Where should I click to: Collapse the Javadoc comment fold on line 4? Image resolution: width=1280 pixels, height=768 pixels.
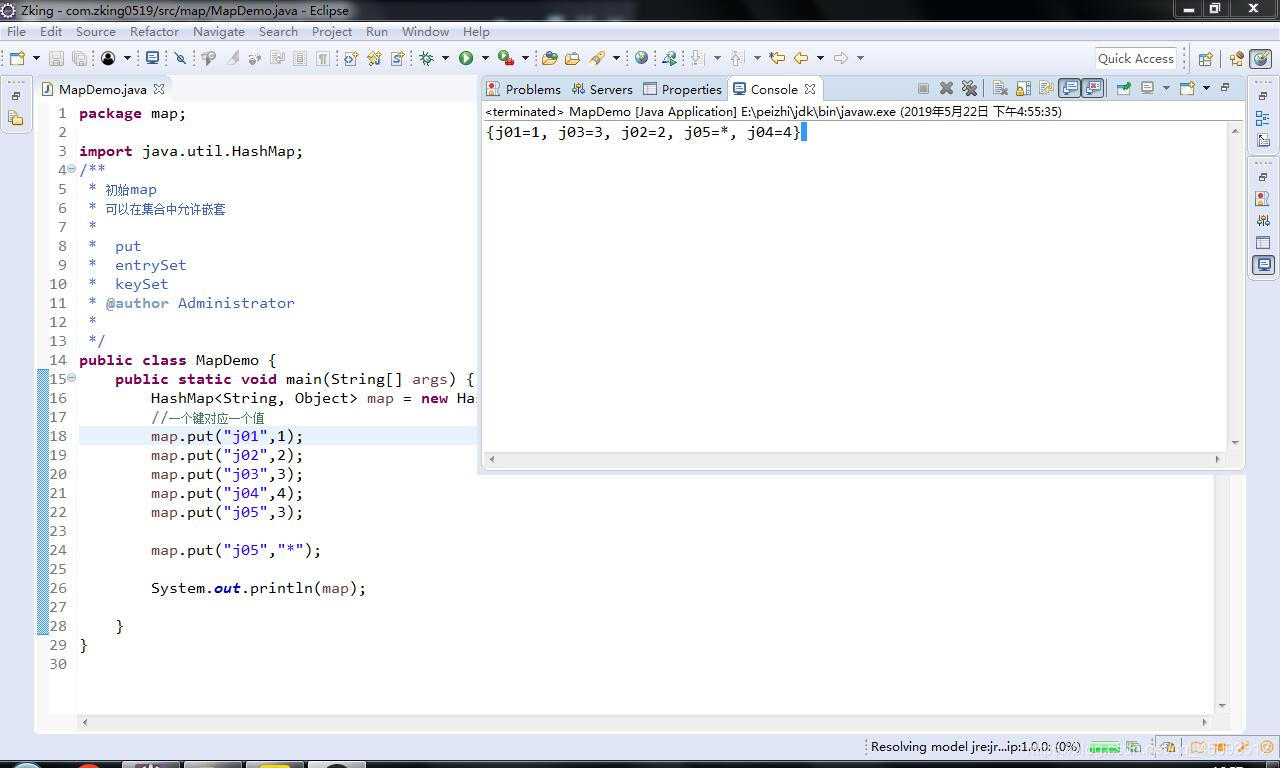pos(71,169)
